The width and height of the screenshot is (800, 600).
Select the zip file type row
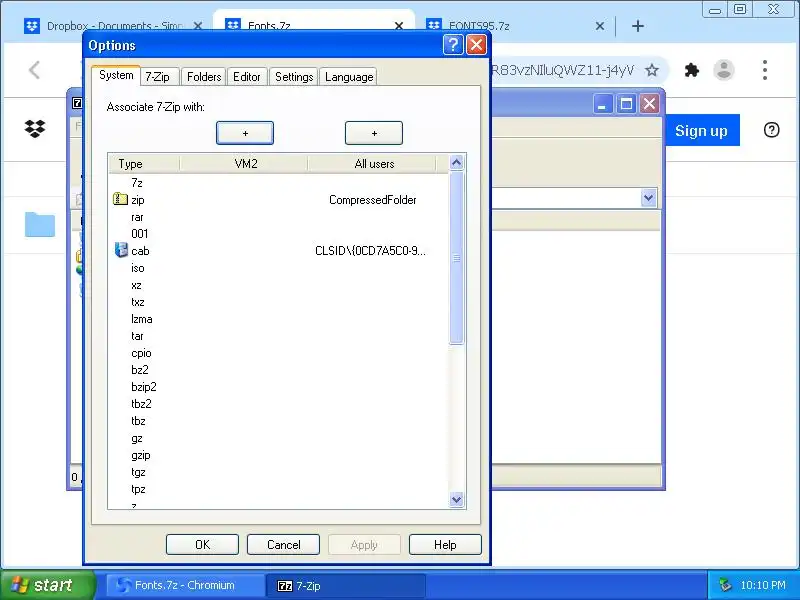click(x=279, y=199)
